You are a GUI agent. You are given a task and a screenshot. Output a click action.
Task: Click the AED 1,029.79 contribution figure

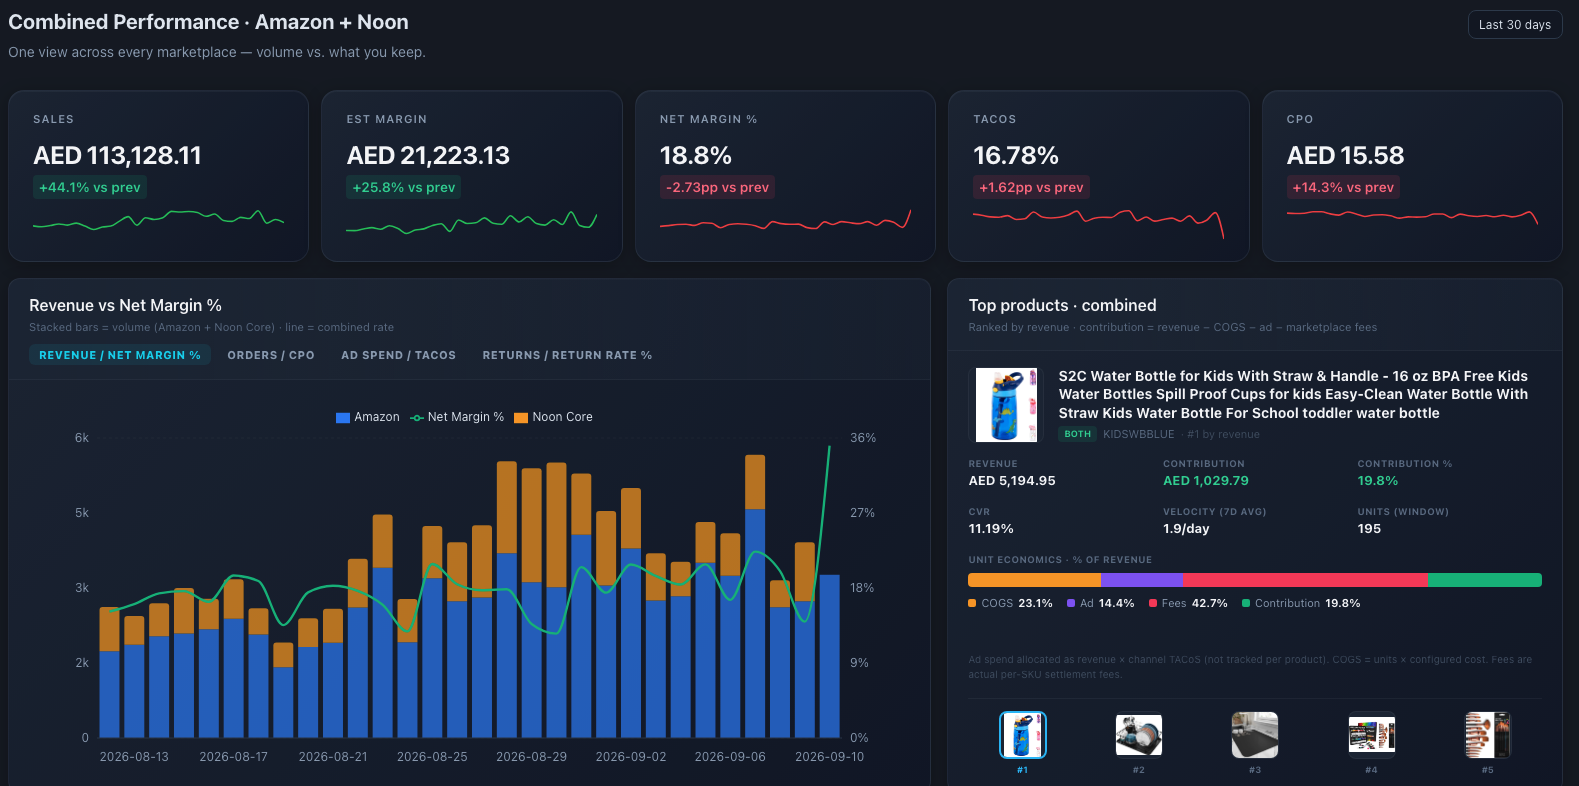(1206, 481)
